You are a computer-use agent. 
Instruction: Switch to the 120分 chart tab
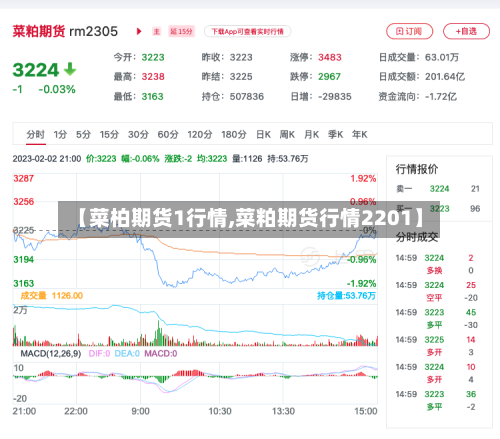(x=200, y=135)
